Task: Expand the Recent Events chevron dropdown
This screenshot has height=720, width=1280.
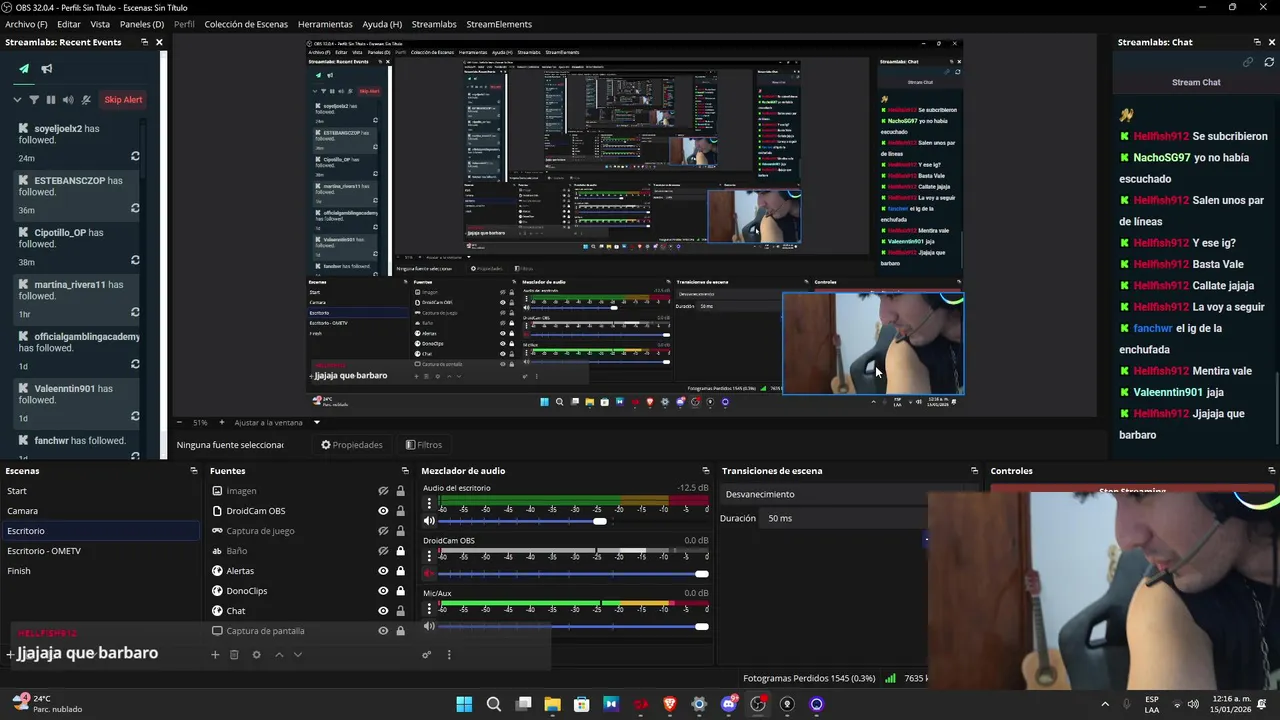Action: [17, 100]
